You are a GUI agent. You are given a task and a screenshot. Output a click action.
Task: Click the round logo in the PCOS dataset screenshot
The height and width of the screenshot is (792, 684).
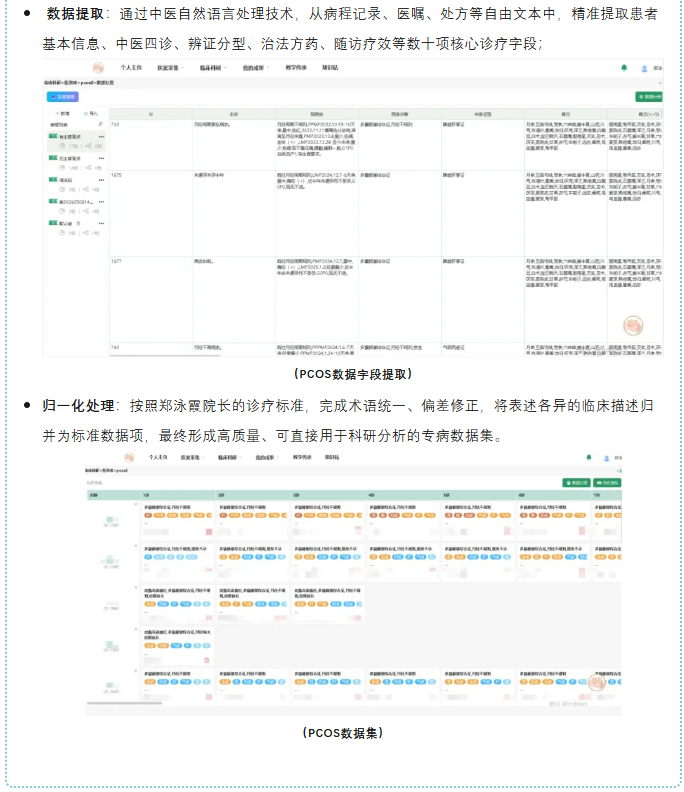129,458
